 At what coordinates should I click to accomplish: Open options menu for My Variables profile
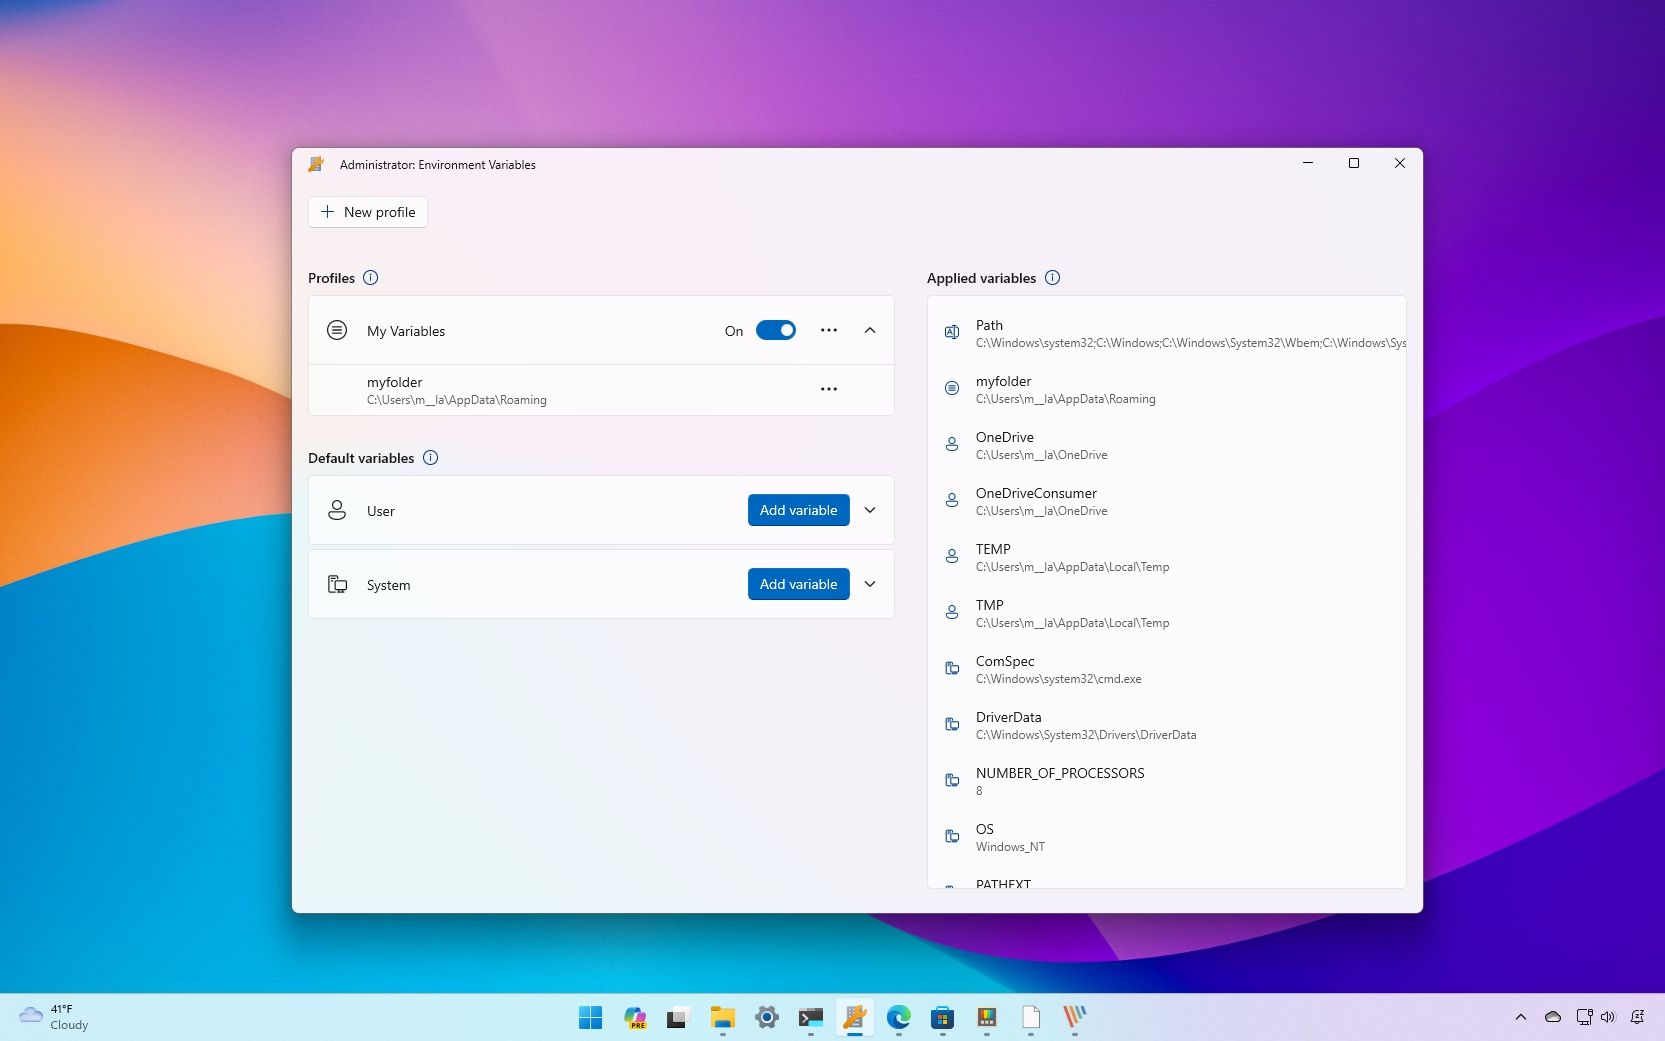click(x=829, y=330)
